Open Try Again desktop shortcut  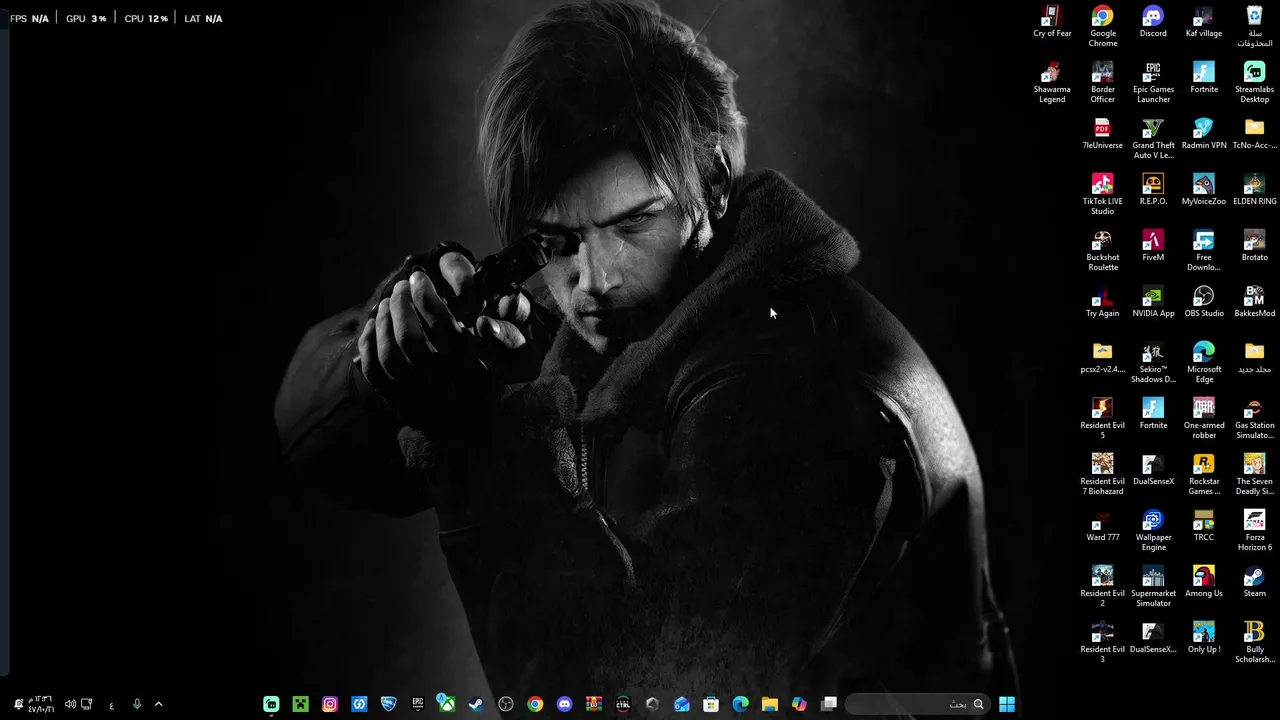pos(1102,302)
